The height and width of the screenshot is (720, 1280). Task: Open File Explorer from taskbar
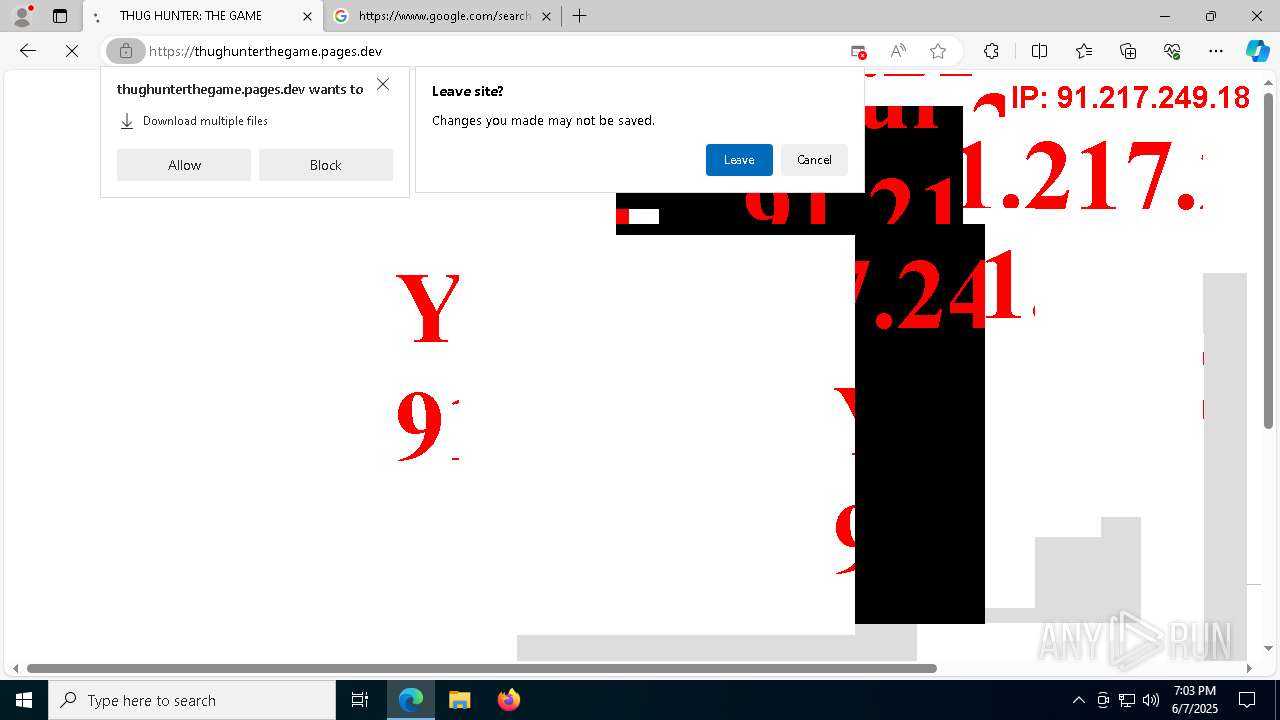[x=459, y=700]
